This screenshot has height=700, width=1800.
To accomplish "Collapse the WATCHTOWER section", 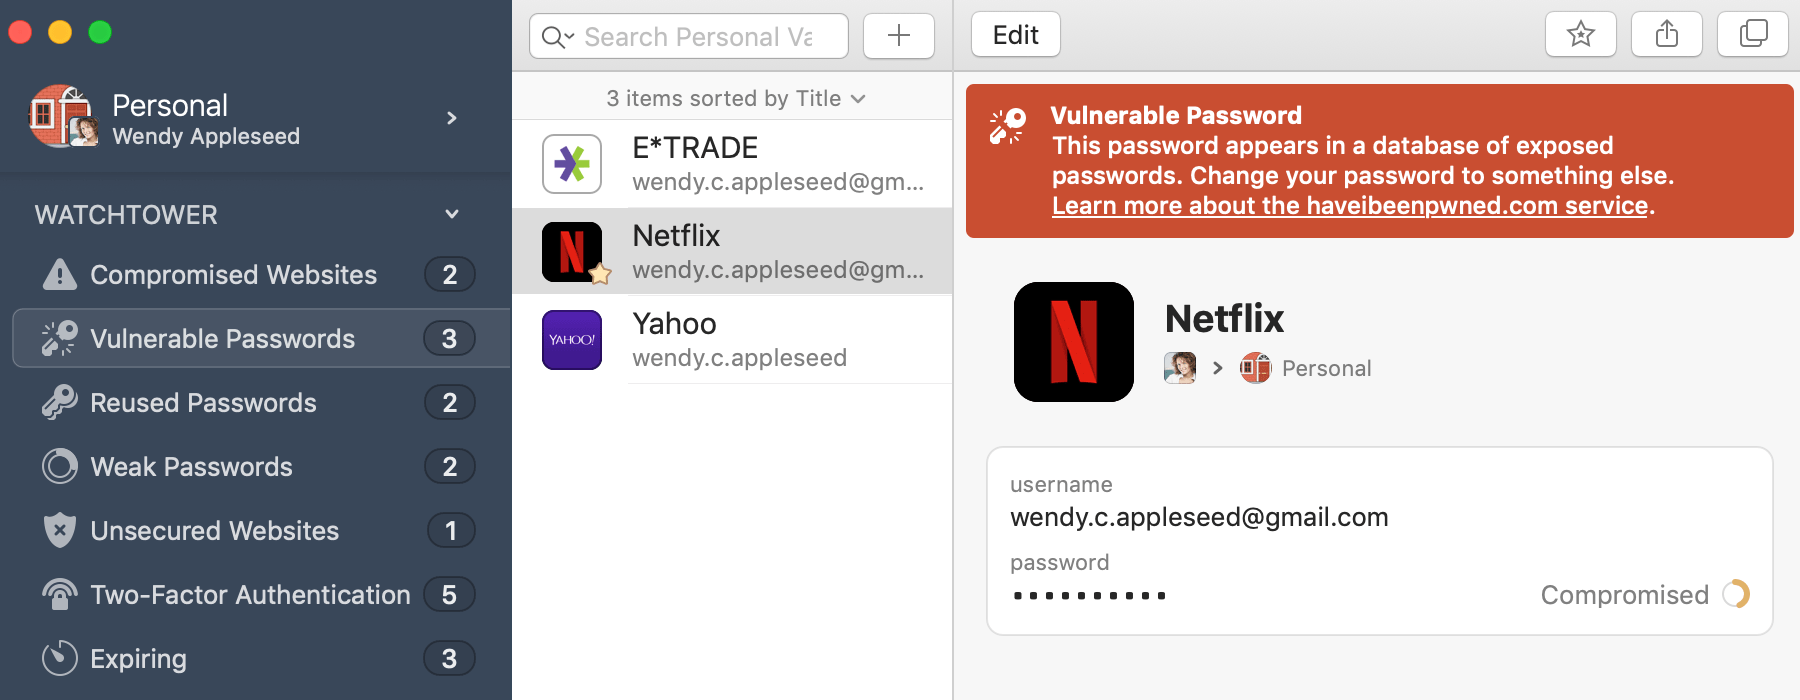I will pos(451,214).
